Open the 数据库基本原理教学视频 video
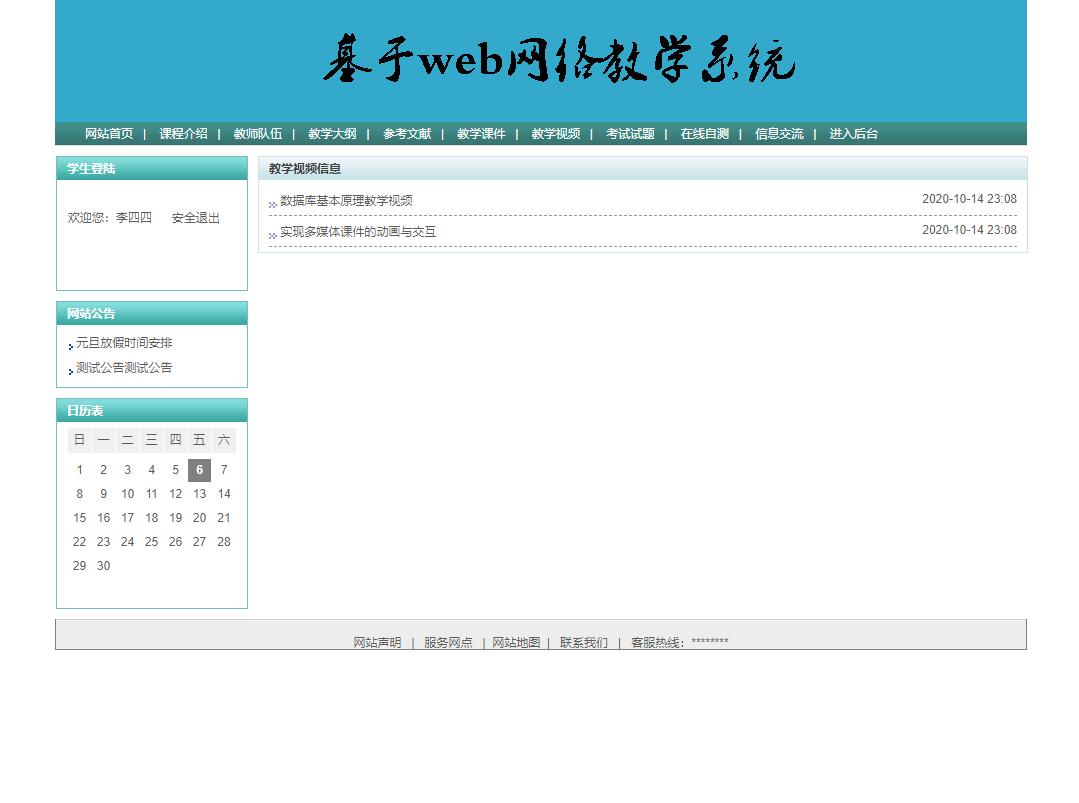 348,199
